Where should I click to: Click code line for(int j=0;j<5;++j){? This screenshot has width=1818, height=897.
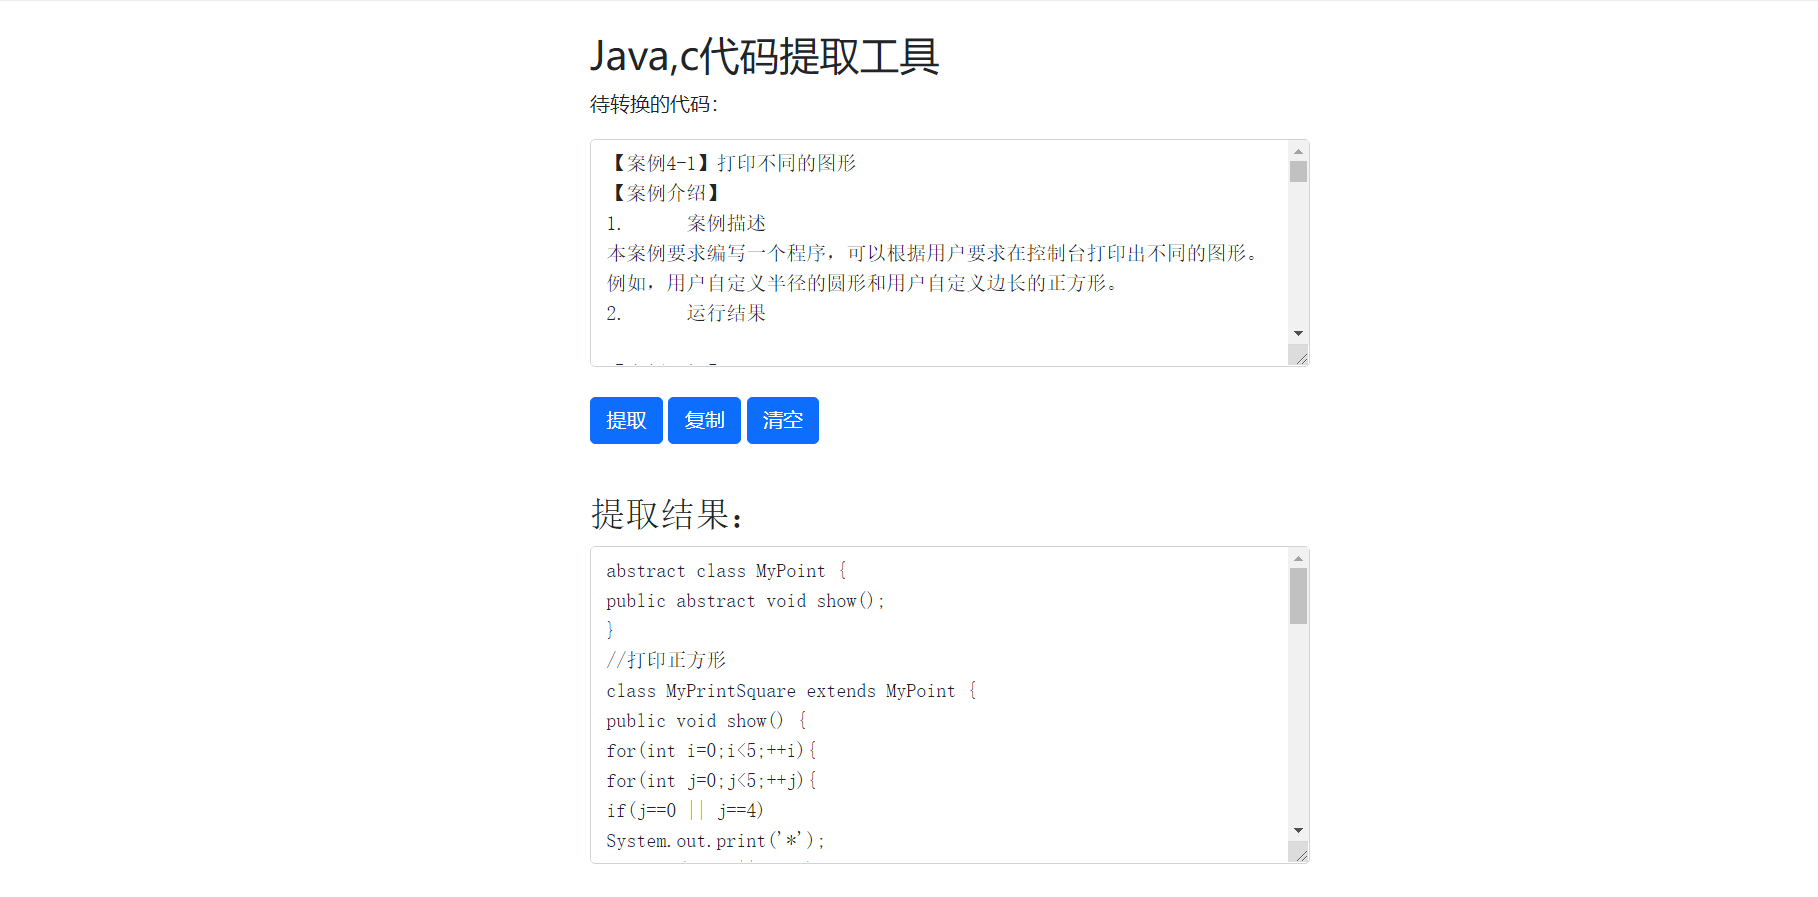pyautogui.click(x=712, y=781)
